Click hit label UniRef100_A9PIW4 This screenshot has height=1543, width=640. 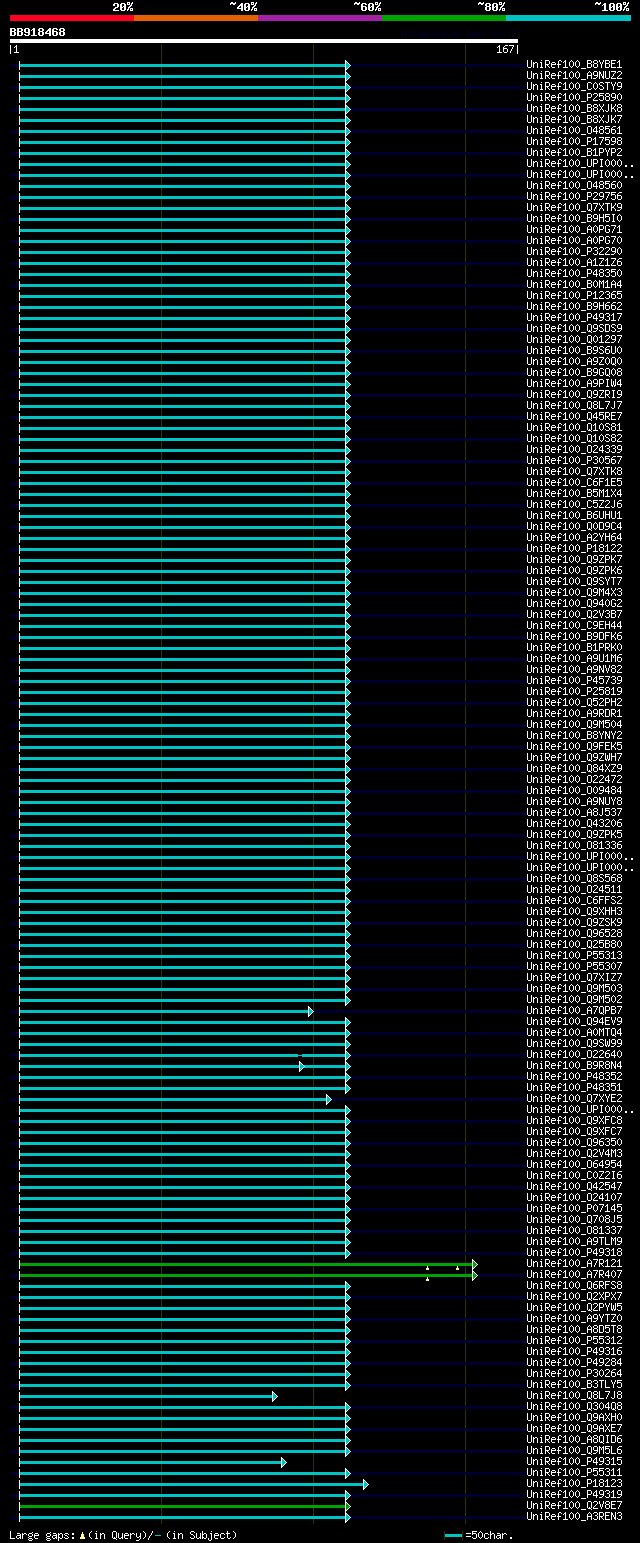pos(574,384)
